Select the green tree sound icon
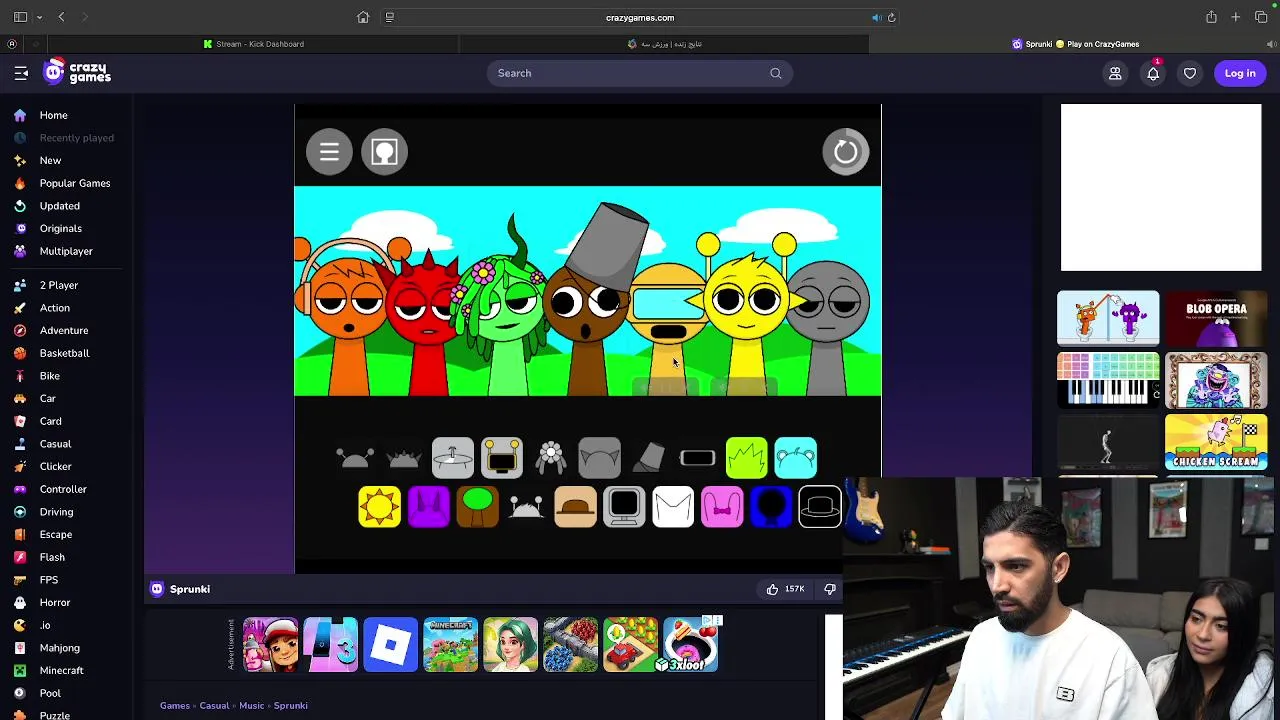The width and height of the screenshot is (1280, 720). [x=477, y=507]
